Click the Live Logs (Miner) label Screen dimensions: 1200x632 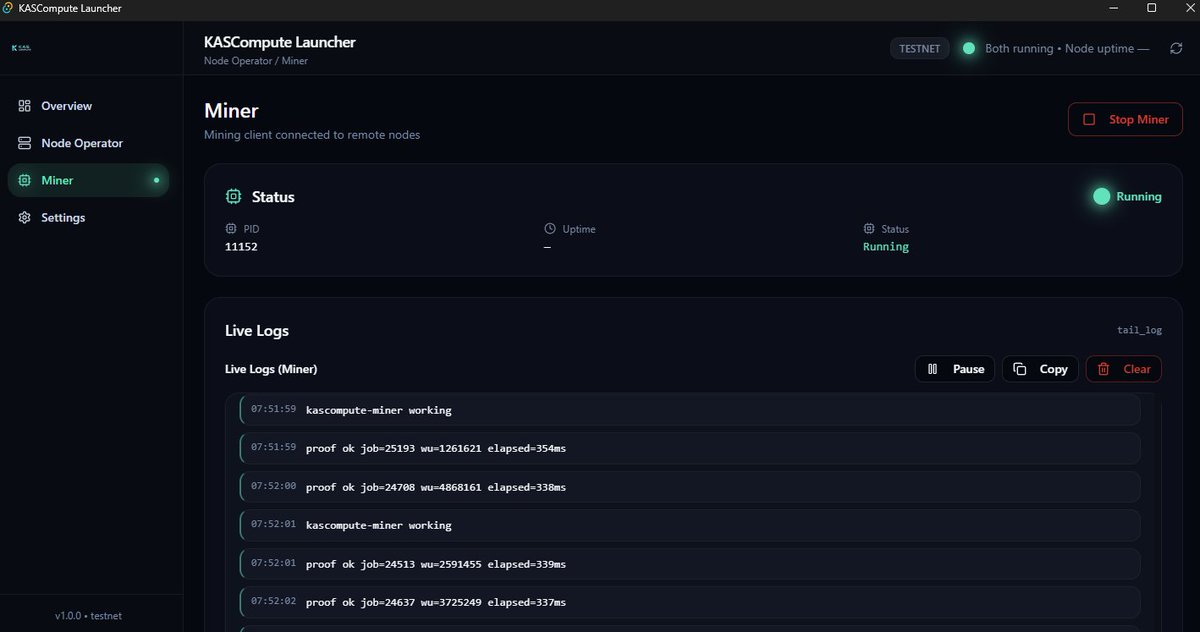tap(271, 369)
